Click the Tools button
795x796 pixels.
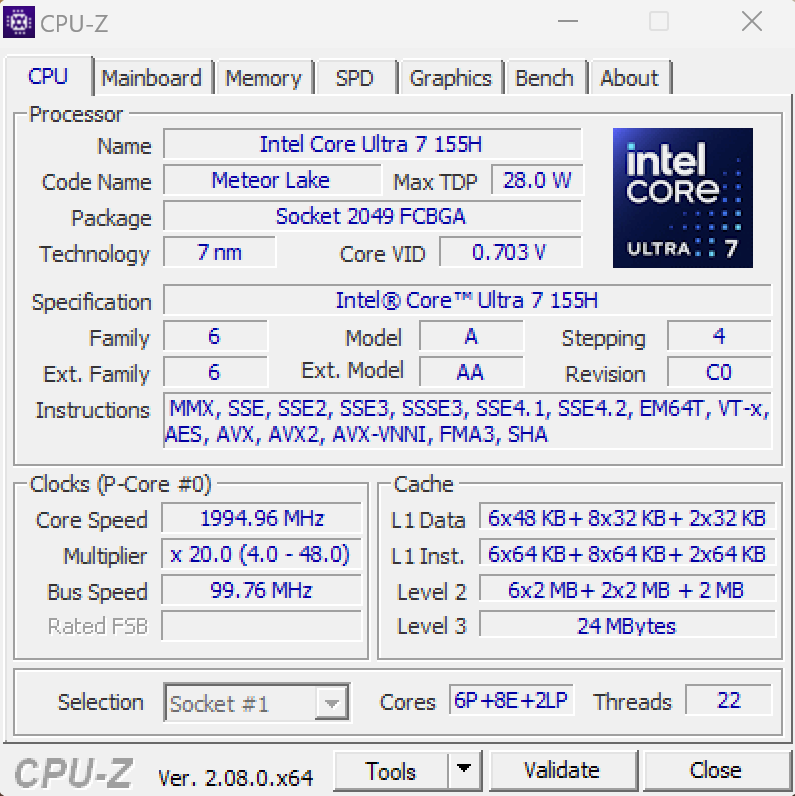pyautogui.click(x=390, y=771)
